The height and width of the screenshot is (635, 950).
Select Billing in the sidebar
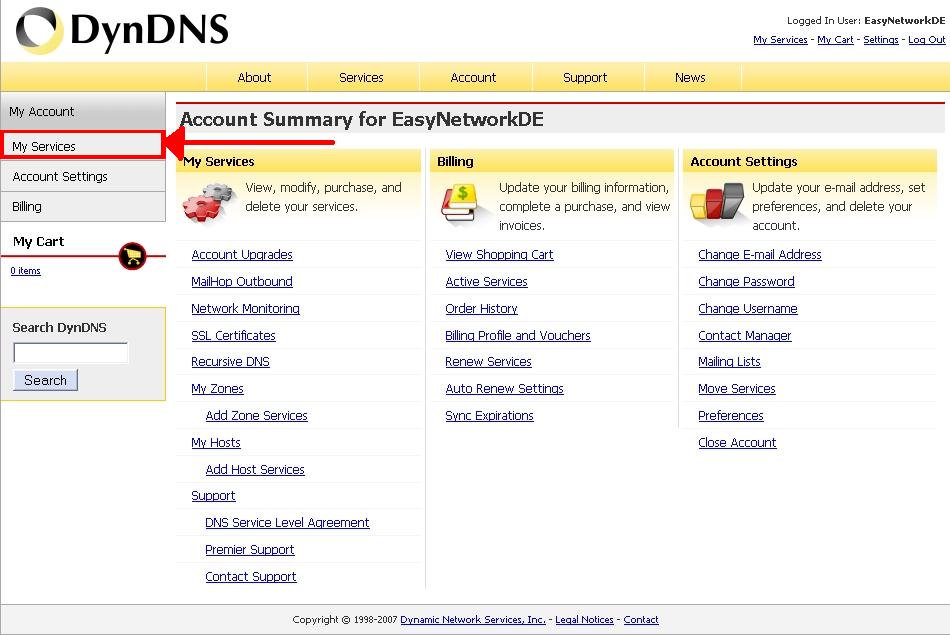click(x=83, y=207)
